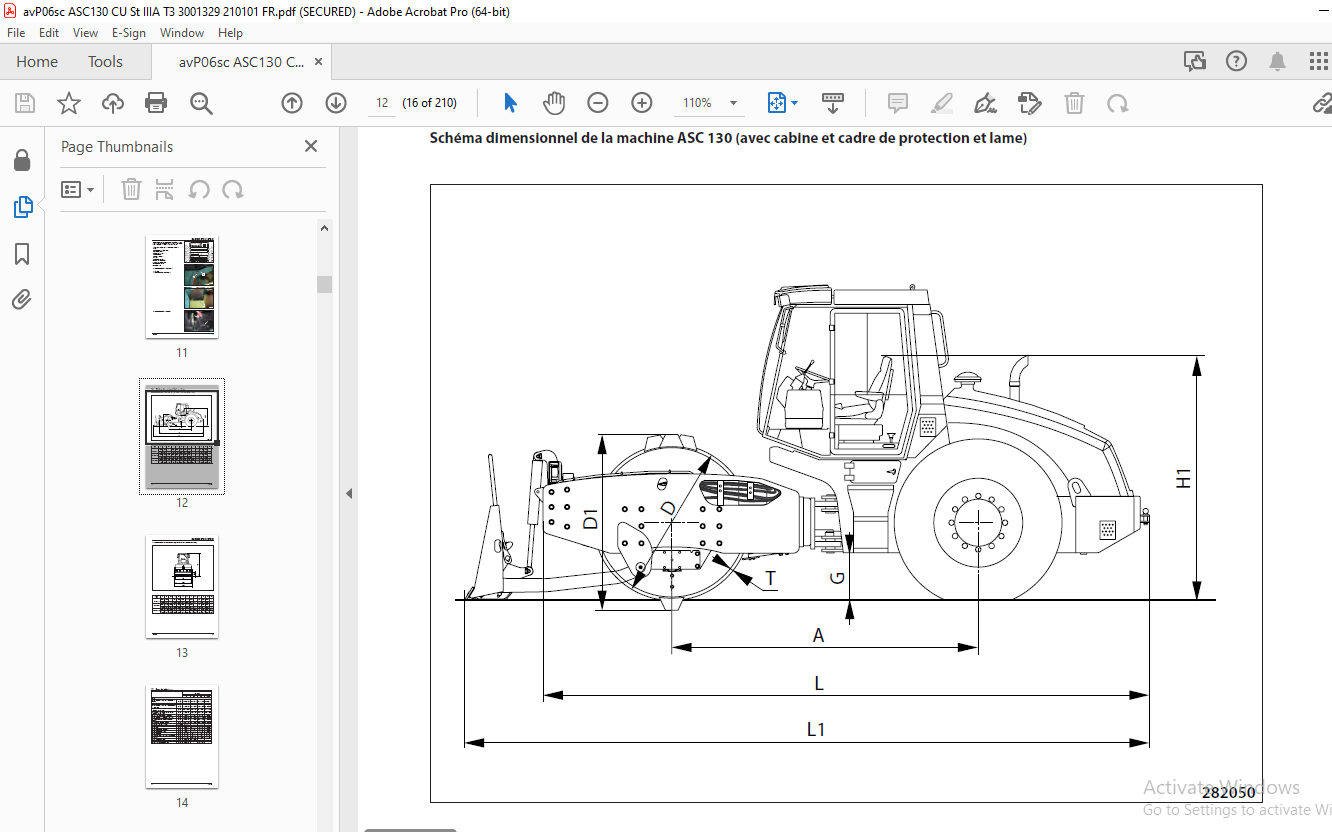Image resolution: width=1332 pixels, height=832 pixels.
Task: Click the figure number 282050
Action: pos(1228,792)
